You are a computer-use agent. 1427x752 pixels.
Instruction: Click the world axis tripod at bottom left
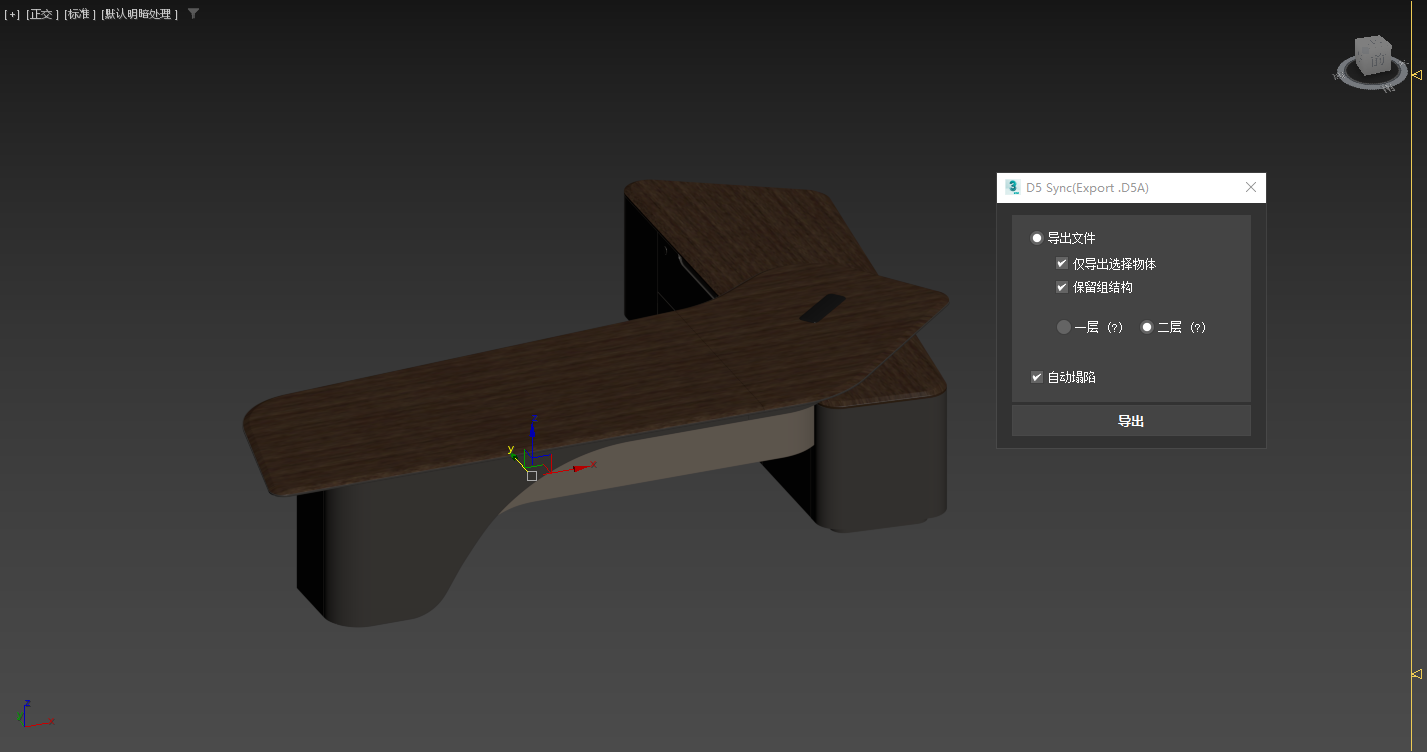(x=30, y=713)
